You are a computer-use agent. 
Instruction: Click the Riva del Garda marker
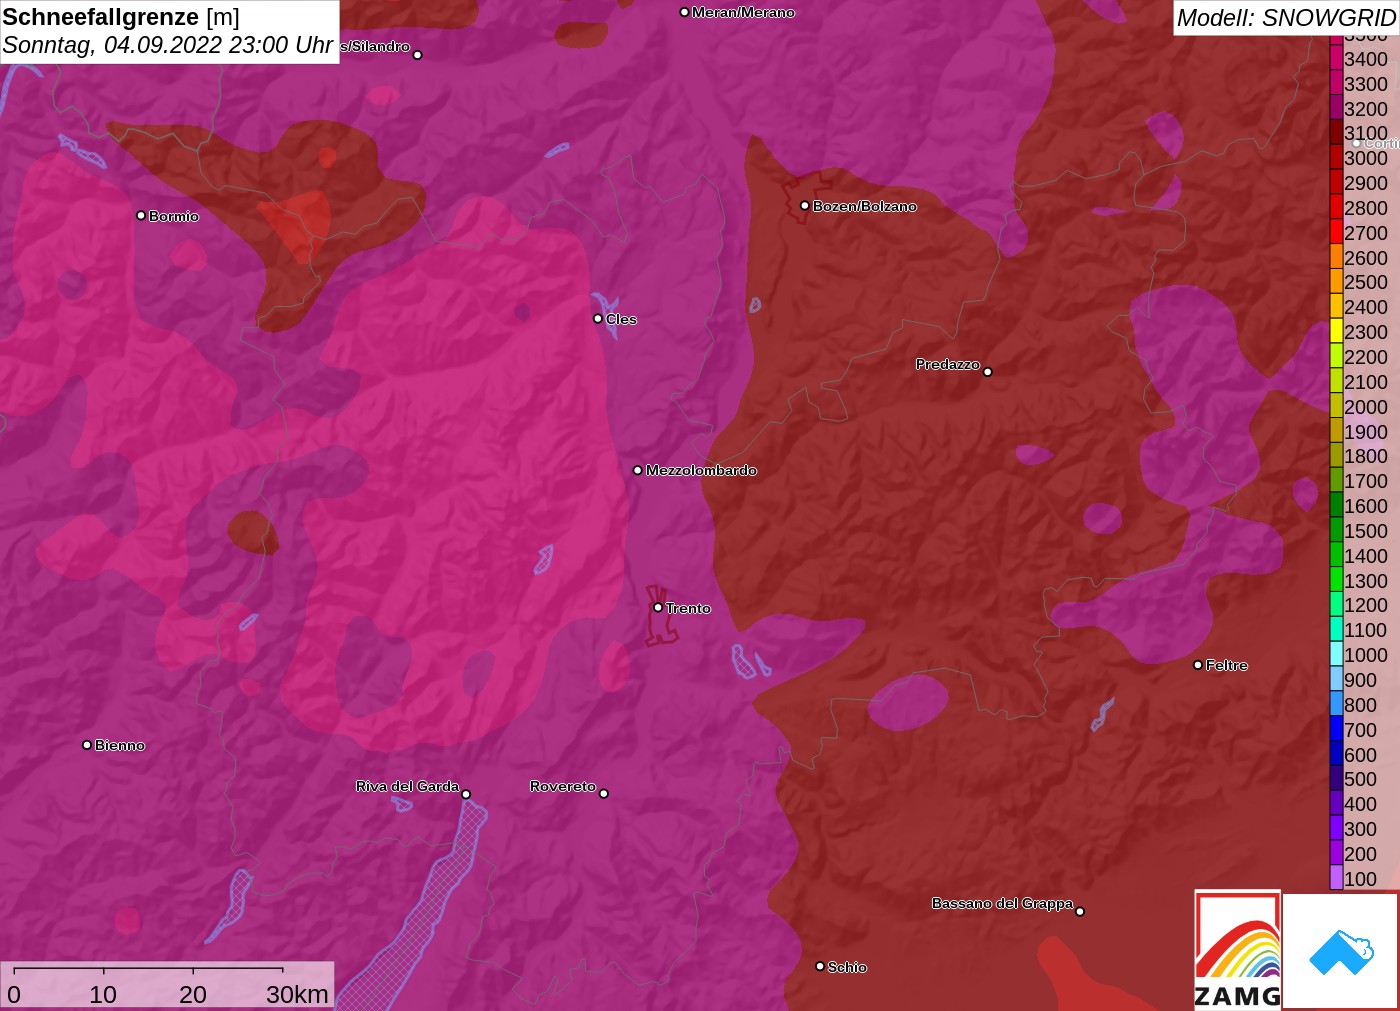(466, 794)
